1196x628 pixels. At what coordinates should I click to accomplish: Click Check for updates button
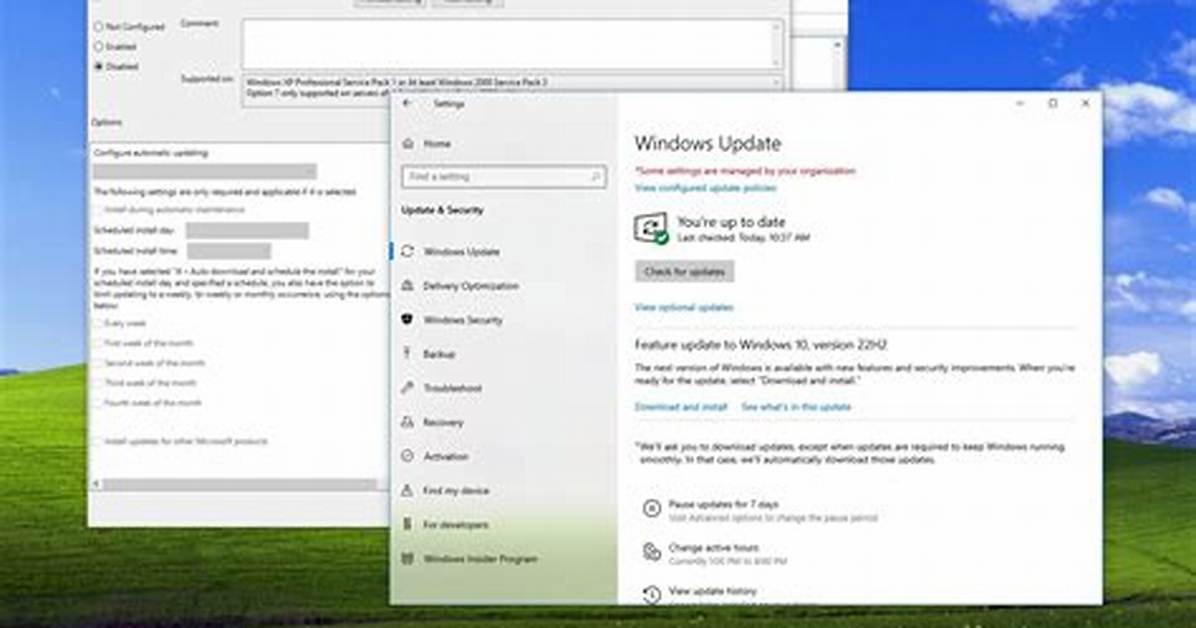pos(684,272)
